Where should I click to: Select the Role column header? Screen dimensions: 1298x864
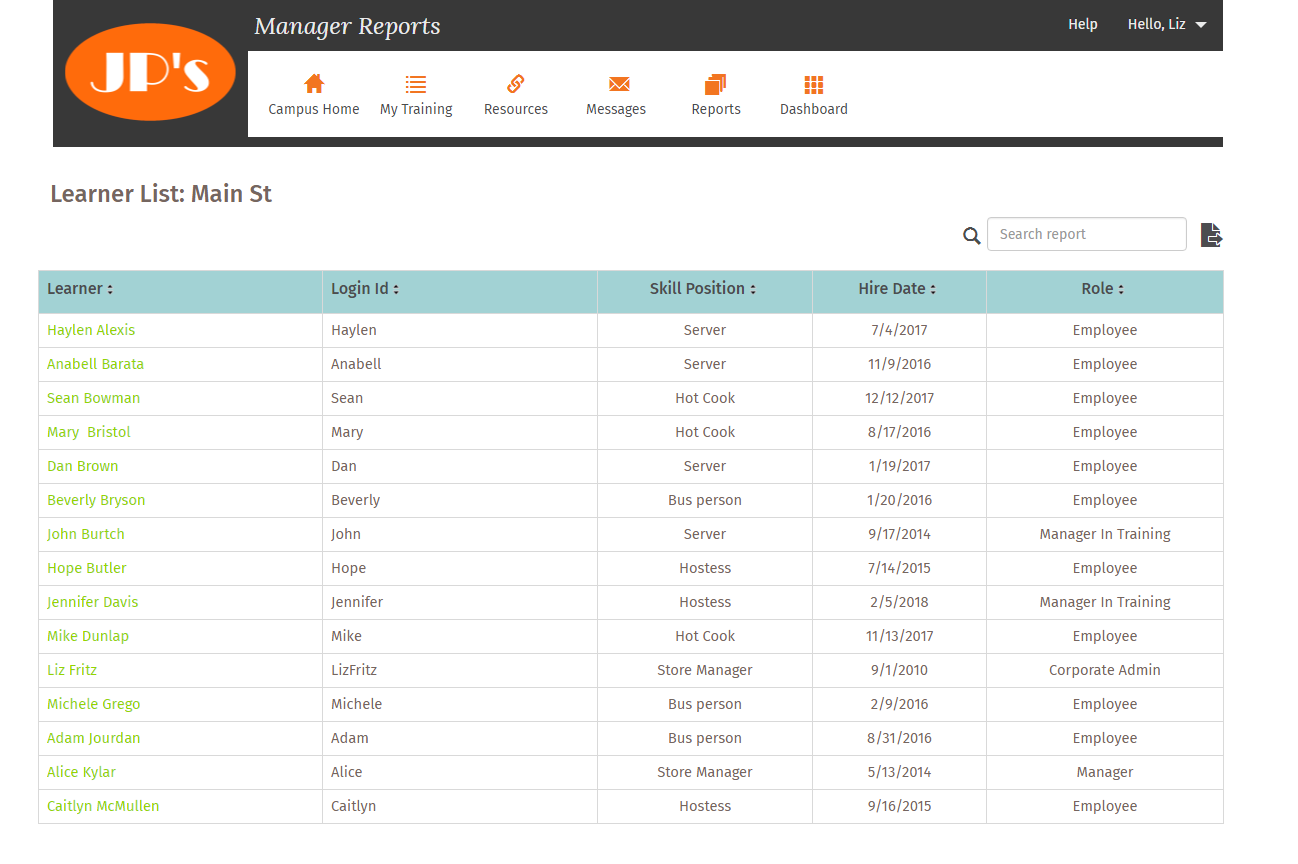(x=1103, y=288)
